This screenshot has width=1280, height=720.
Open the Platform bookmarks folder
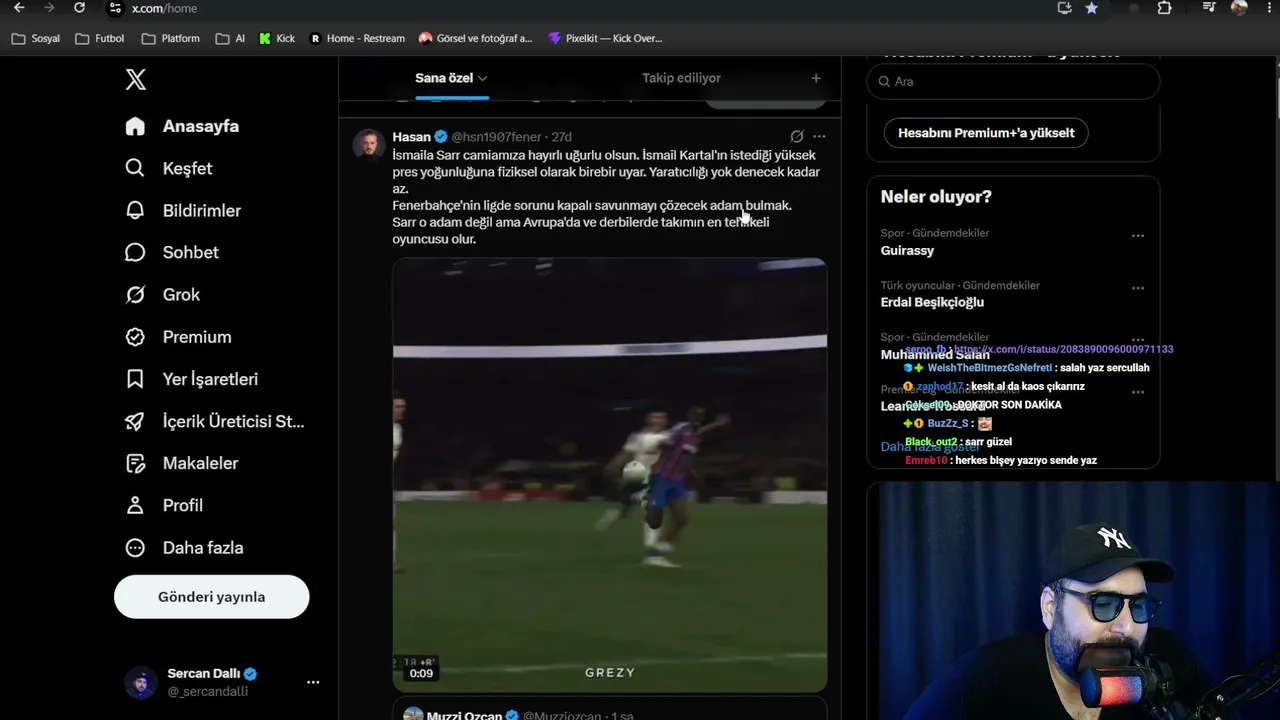click(171, 39)
